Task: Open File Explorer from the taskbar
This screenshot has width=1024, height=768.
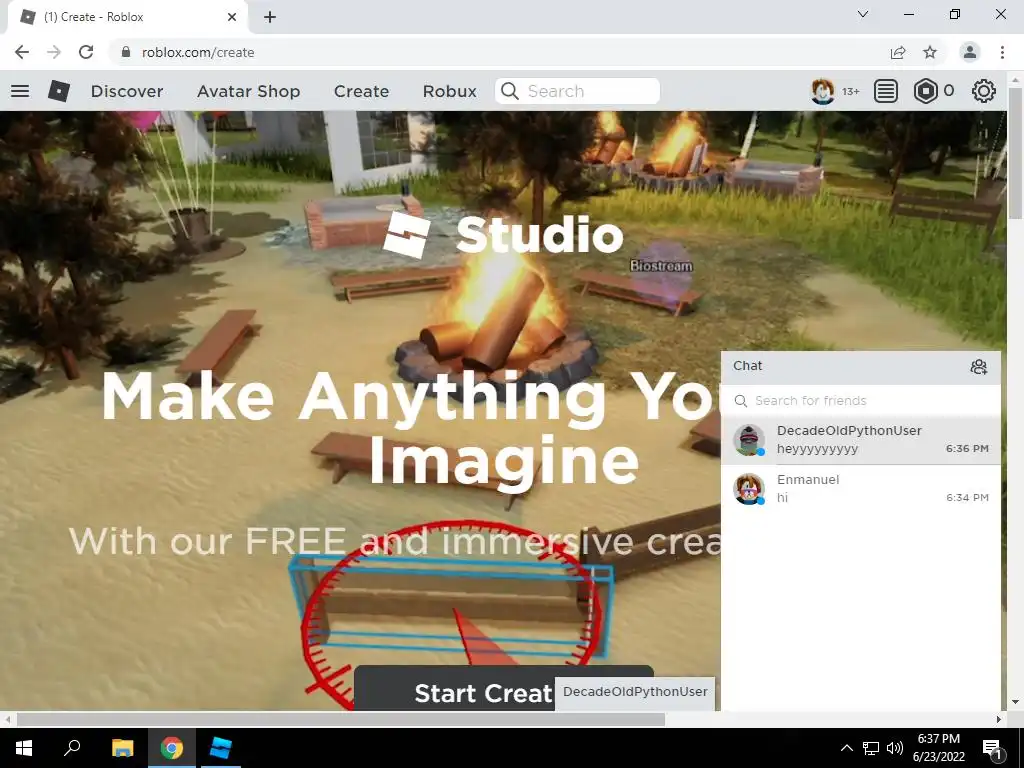Action: [122, 748]
